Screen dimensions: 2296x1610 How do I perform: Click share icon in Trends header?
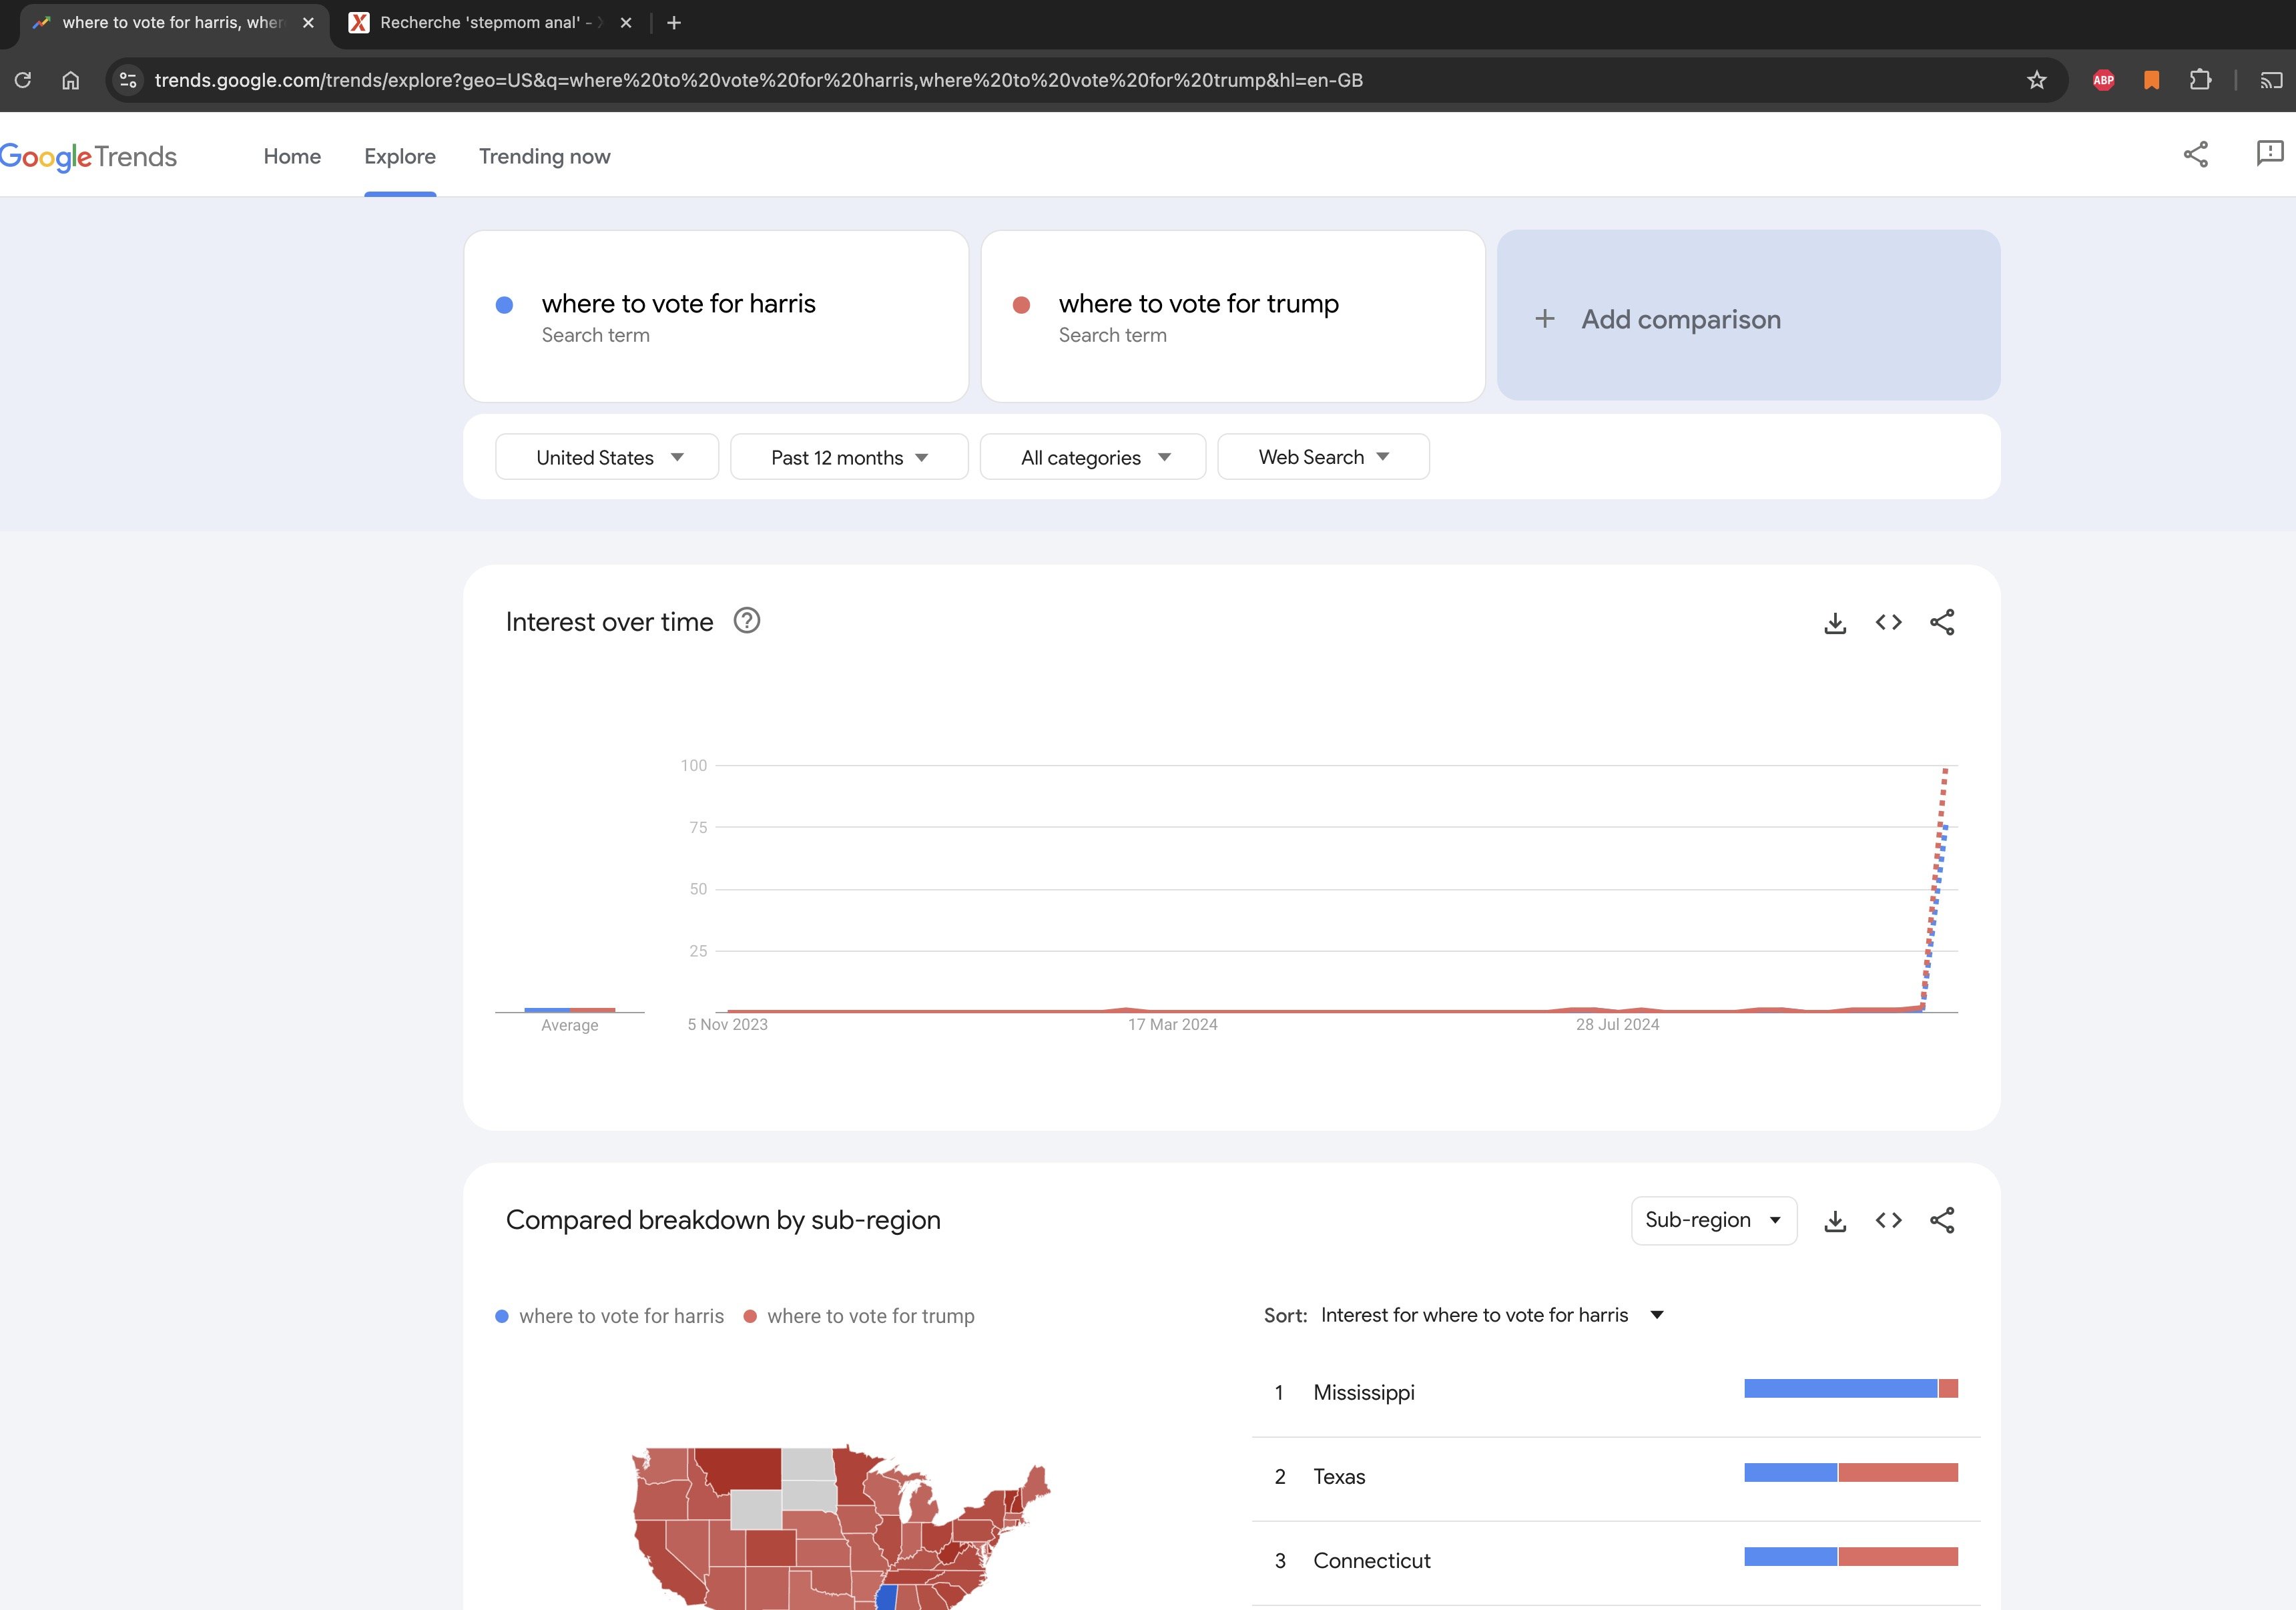click(x=2195, y=155)
